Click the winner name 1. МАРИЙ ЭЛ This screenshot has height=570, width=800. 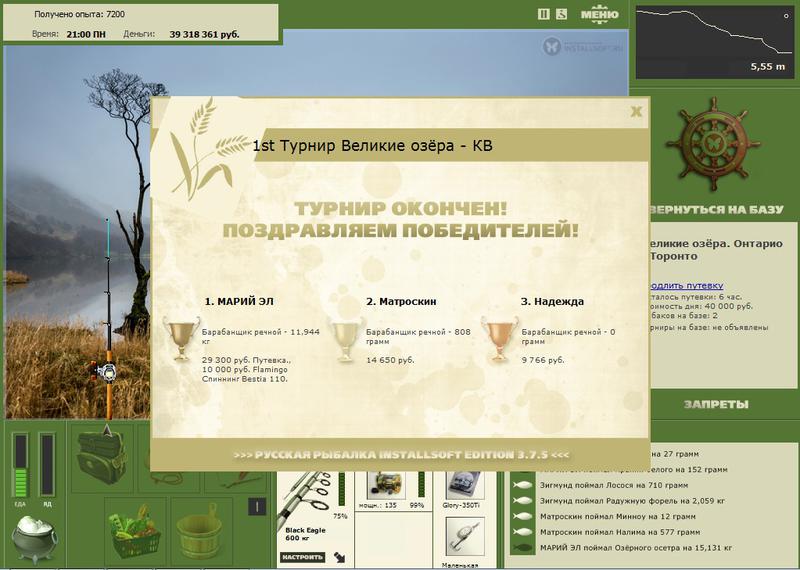(239, 302)
